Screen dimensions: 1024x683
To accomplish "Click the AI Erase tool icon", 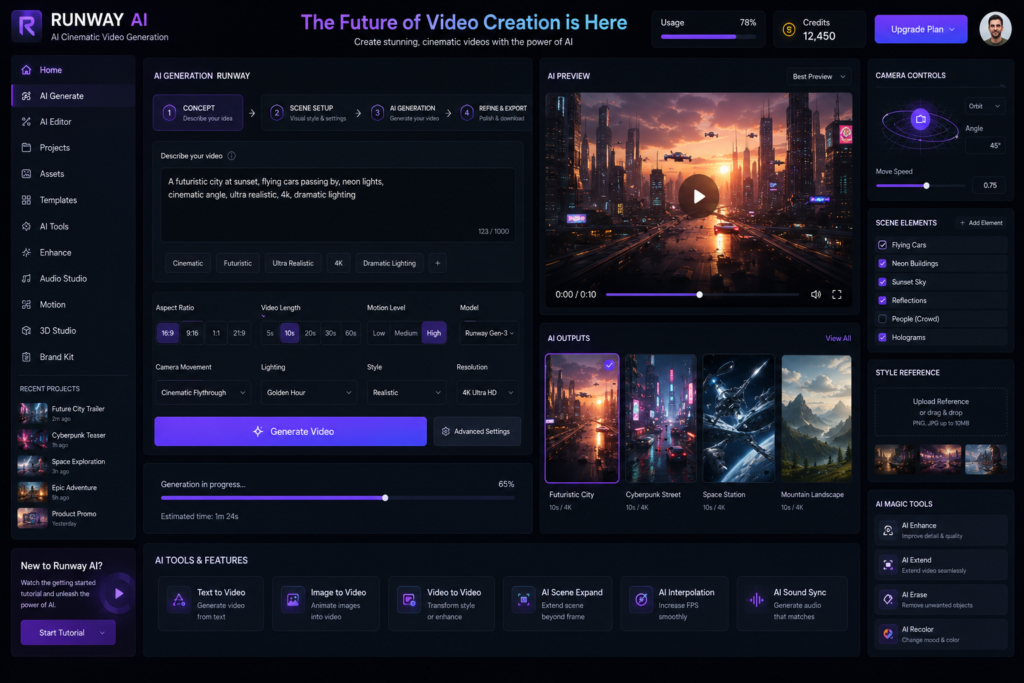I will coord(888,599).
